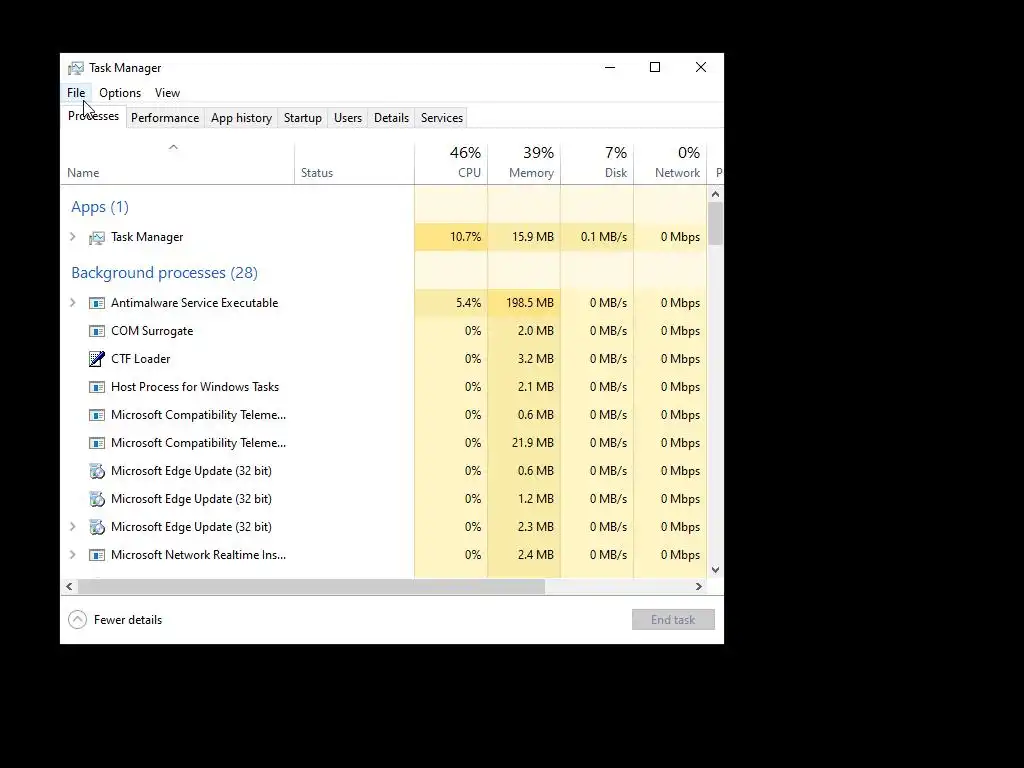Switch to the Performance tab

click(x=165, y=118)
